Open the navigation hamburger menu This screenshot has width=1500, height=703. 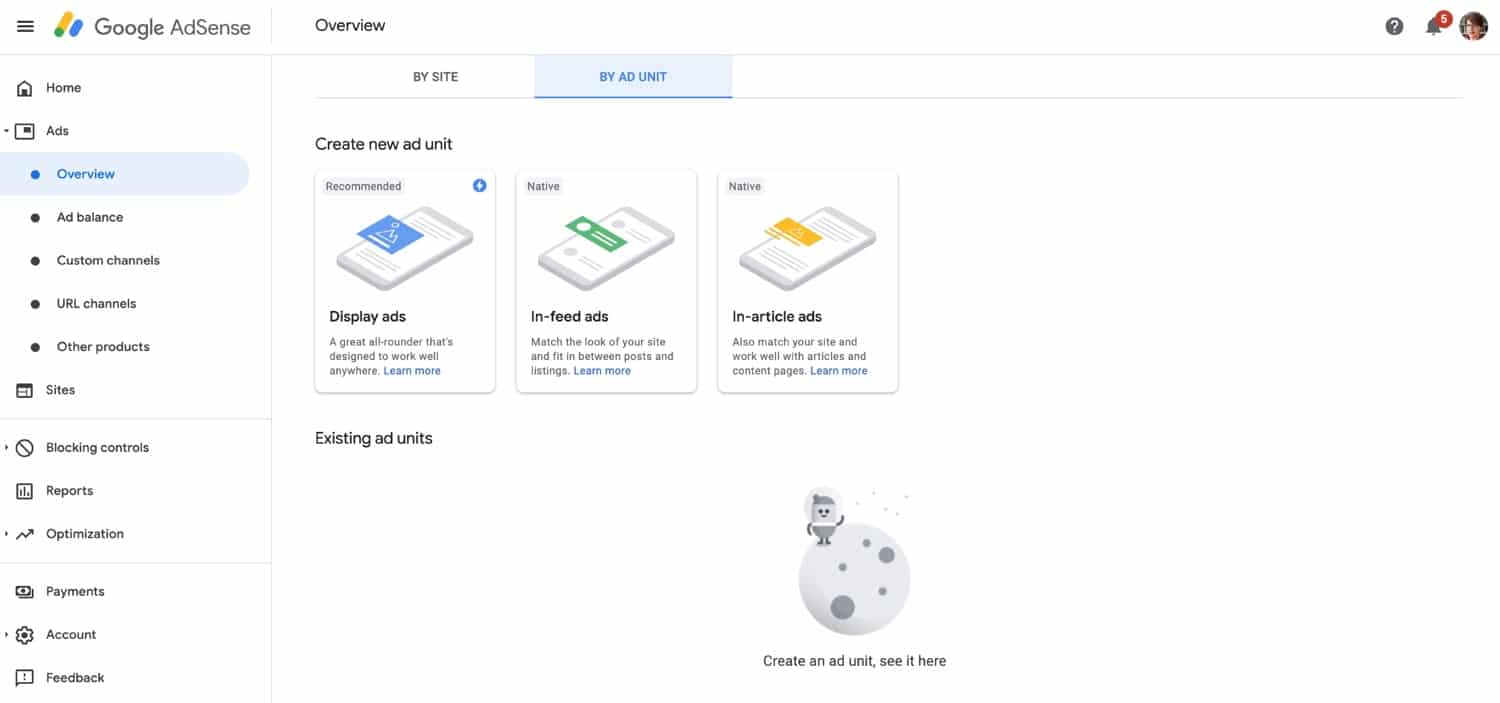click(x=25, y=26)
